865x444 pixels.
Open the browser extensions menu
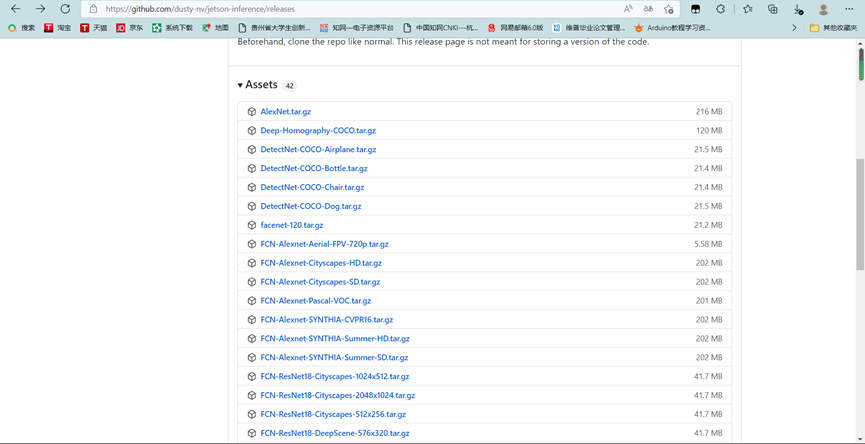tap(720, 9)
